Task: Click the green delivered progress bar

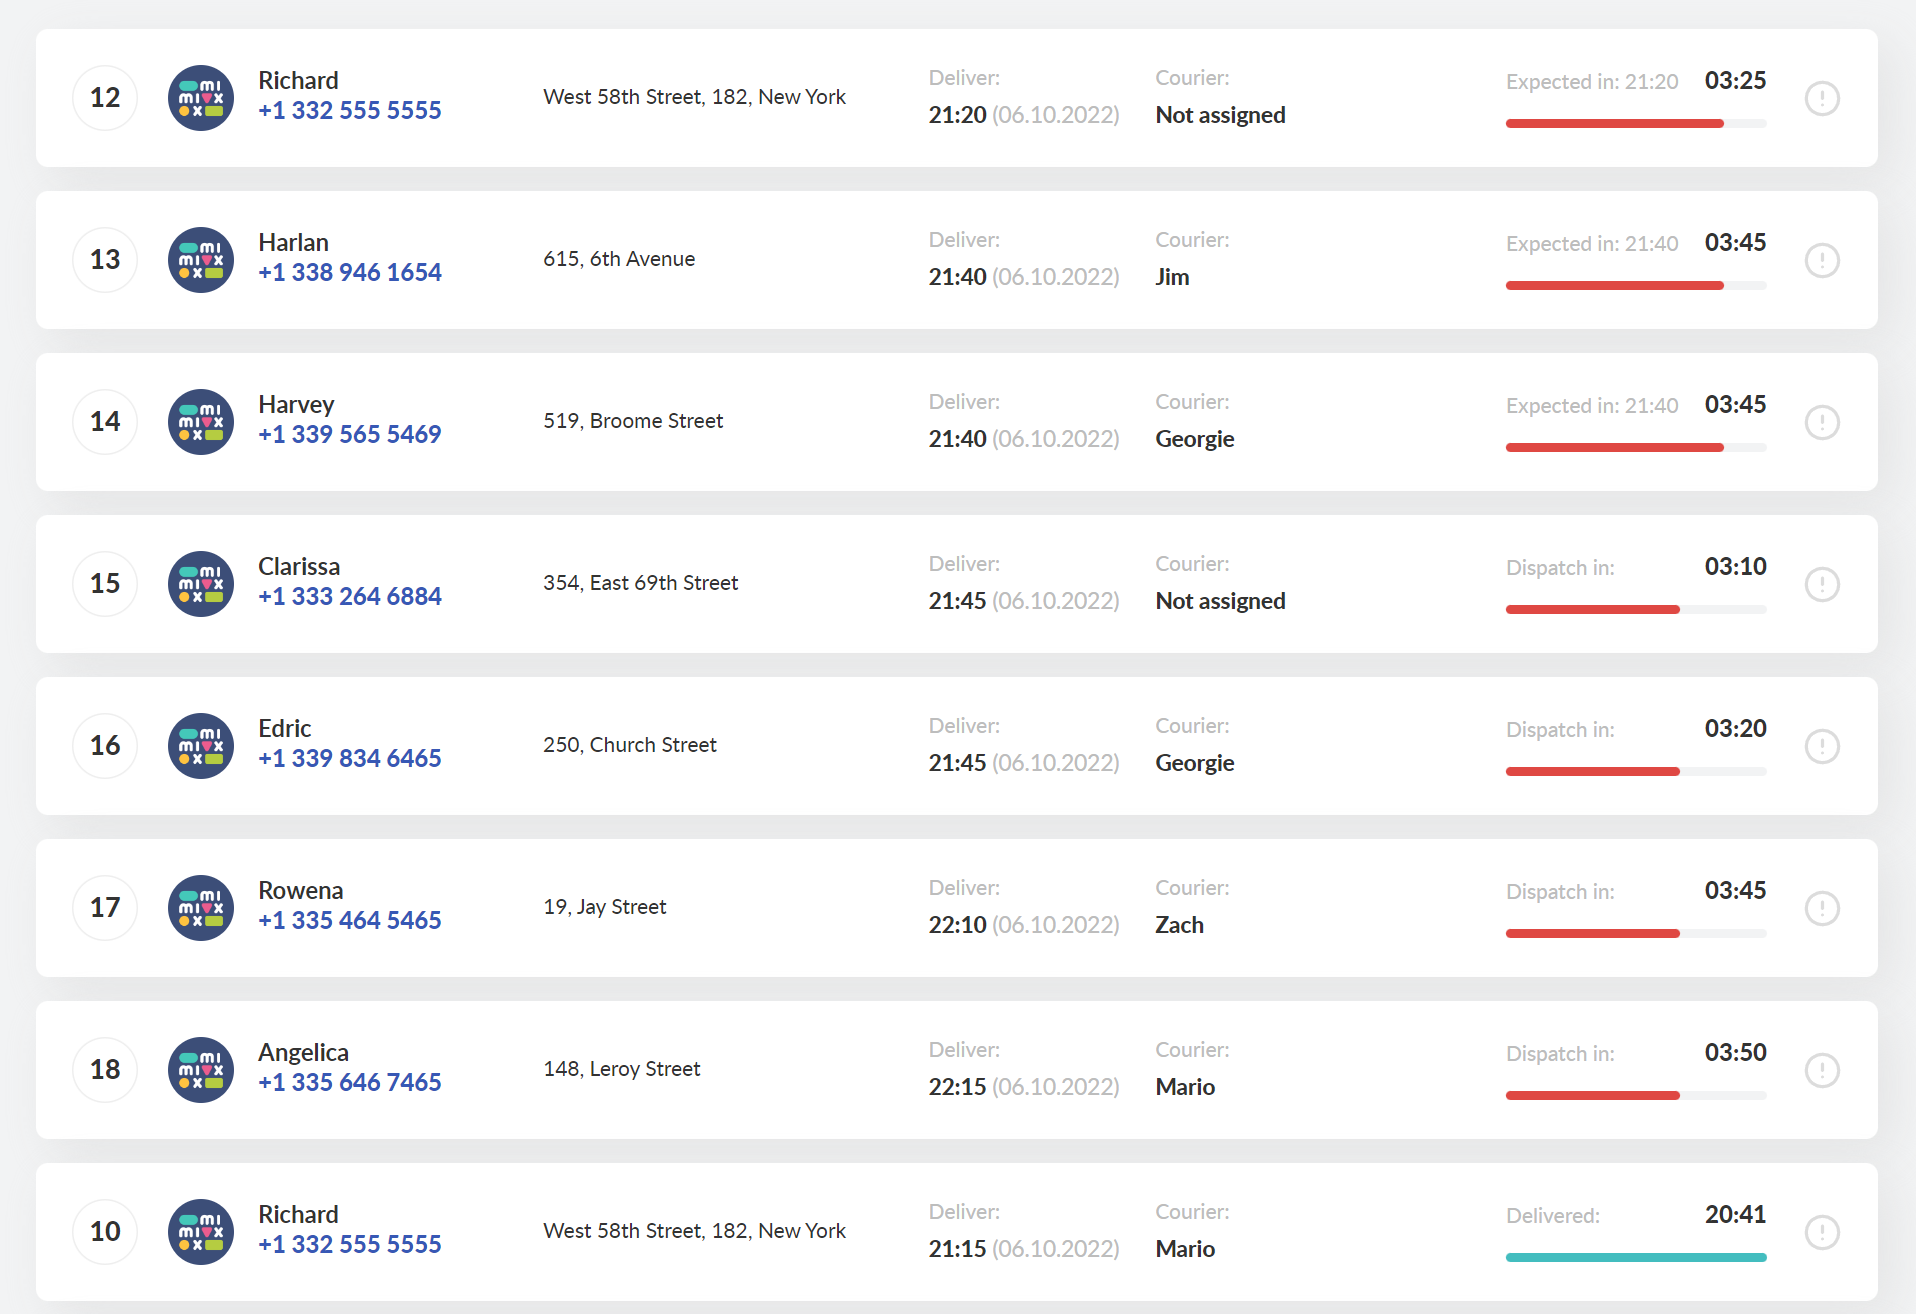Action: [x=1636, y=1257]
